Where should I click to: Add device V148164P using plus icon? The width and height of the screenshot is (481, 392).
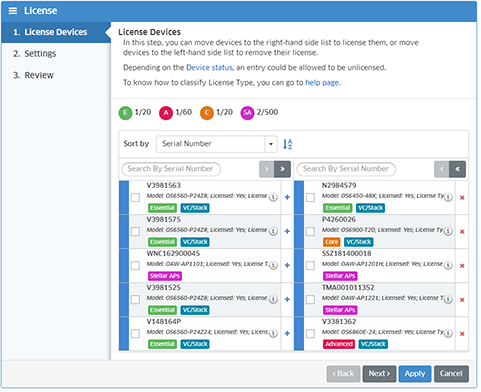(x=287, y=334)
